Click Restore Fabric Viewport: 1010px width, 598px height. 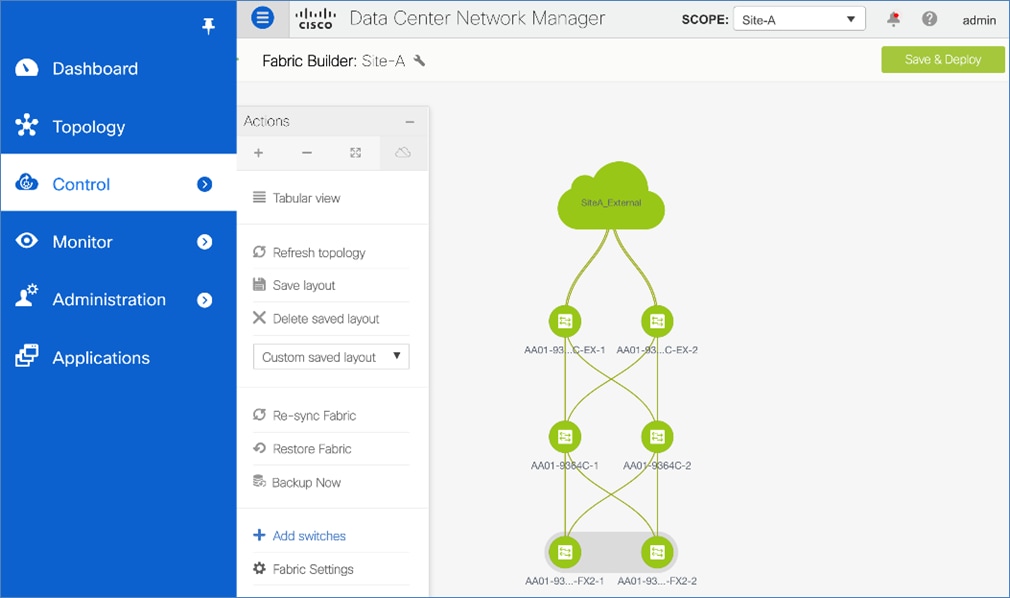coord(302,448)
